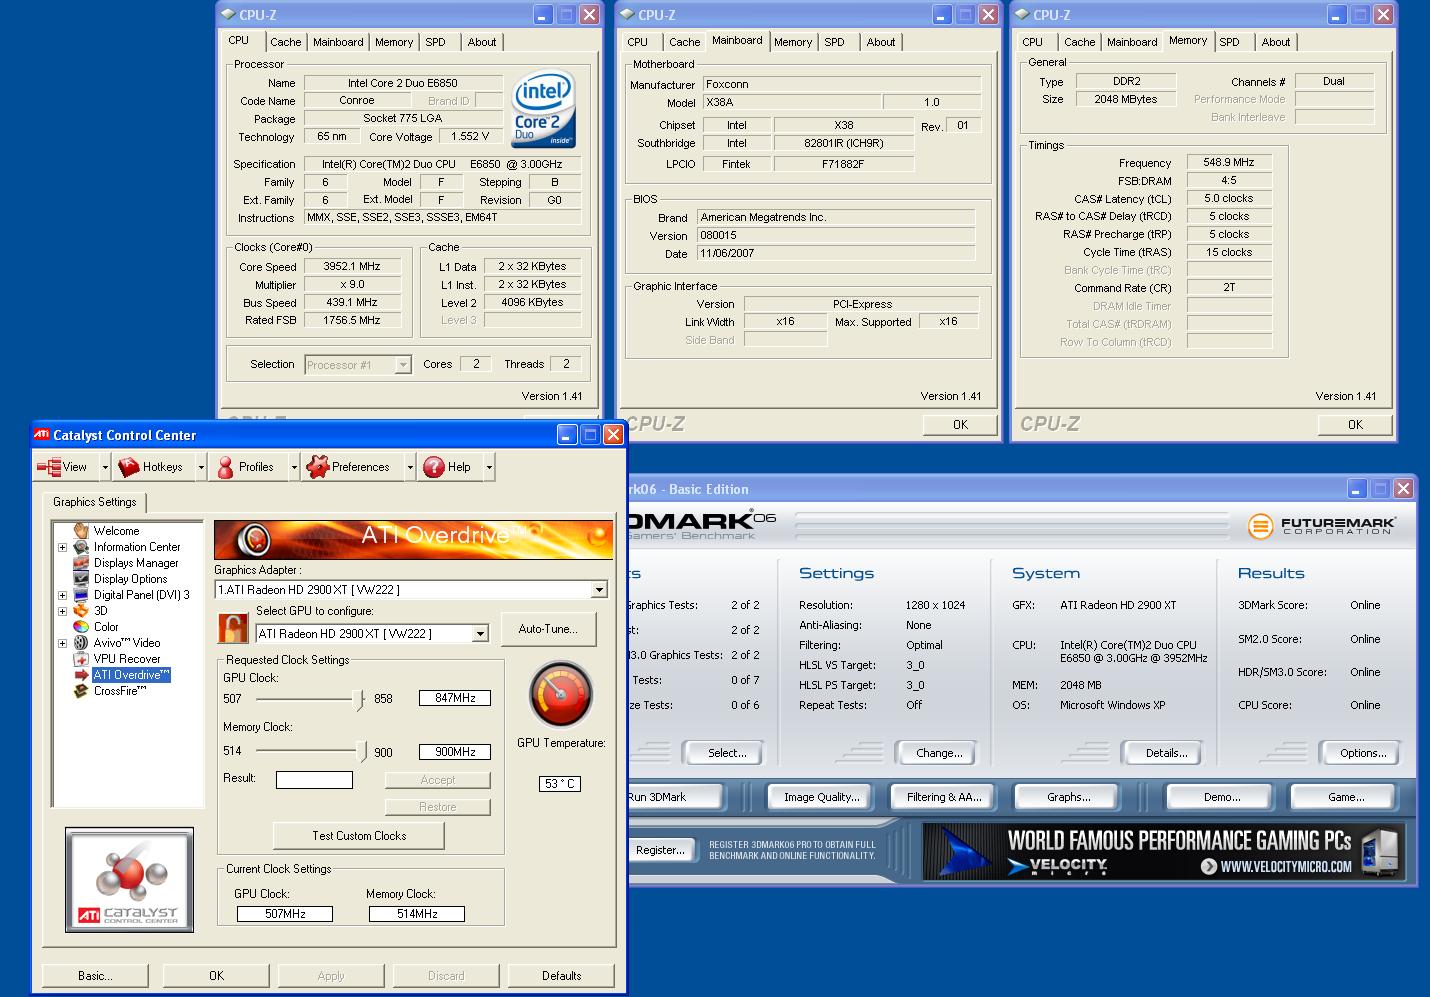Open the View toolbar menu icon
This screenshot has width=1430, height=997.
point(49,467)
